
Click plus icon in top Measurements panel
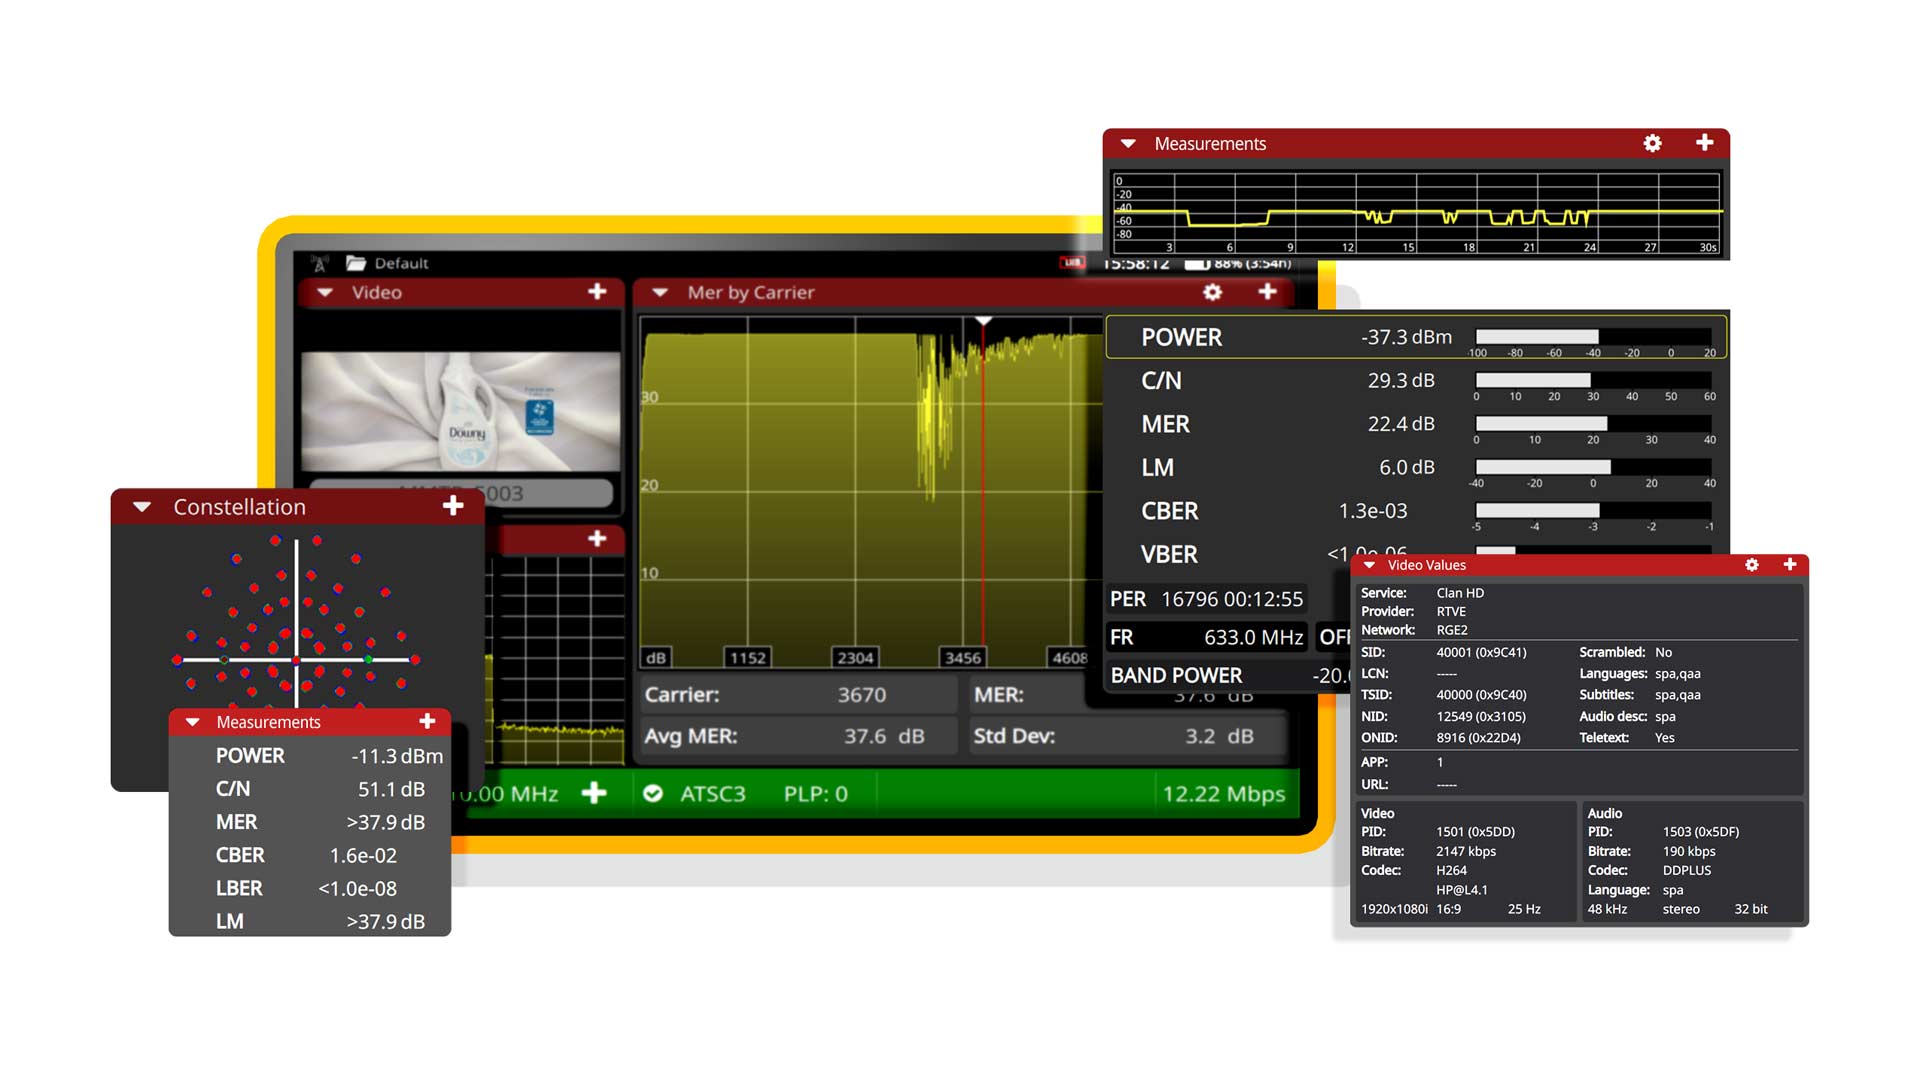pyautogui.click(x=1705, y=143)
